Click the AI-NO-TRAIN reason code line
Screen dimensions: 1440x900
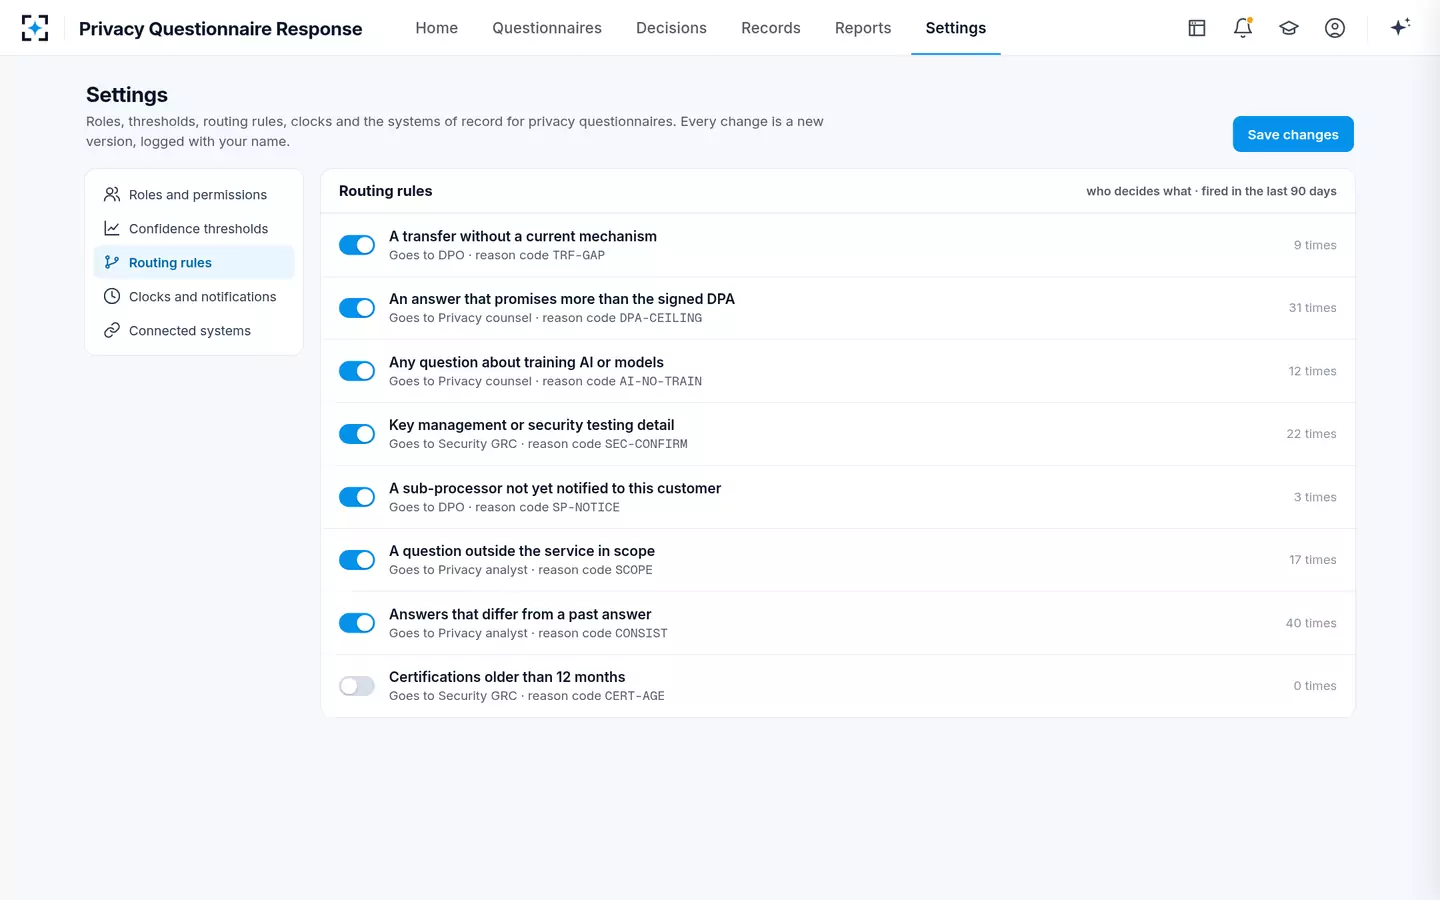click(545, 381)
